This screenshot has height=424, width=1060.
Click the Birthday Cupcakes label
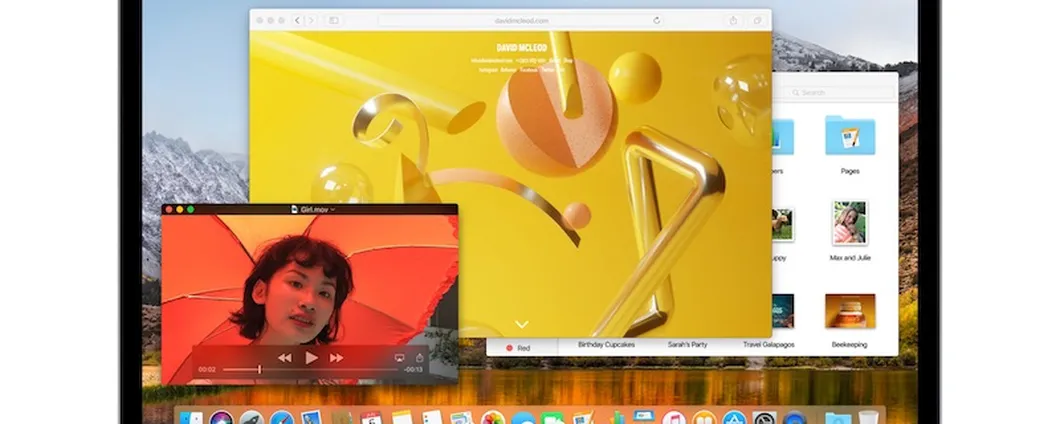coord(606,345)
